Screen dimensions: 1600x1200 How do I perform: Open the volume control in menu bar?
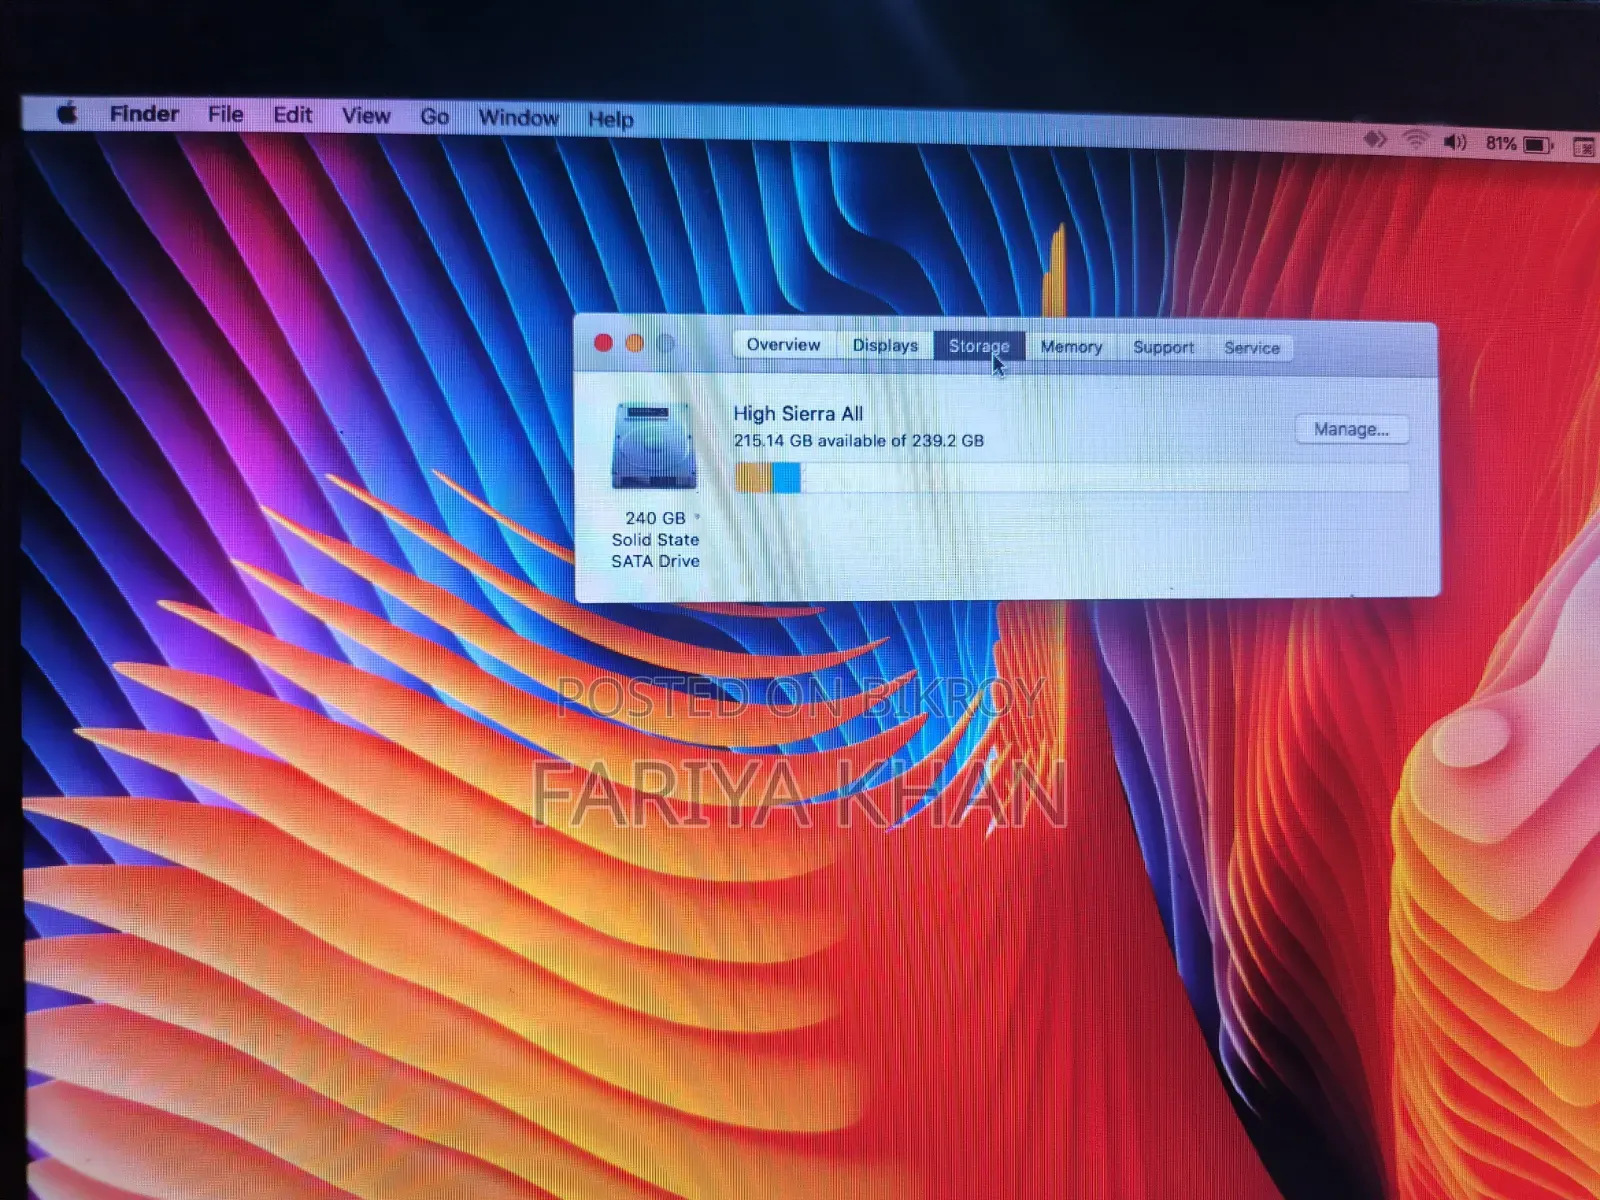[1455, 142]
